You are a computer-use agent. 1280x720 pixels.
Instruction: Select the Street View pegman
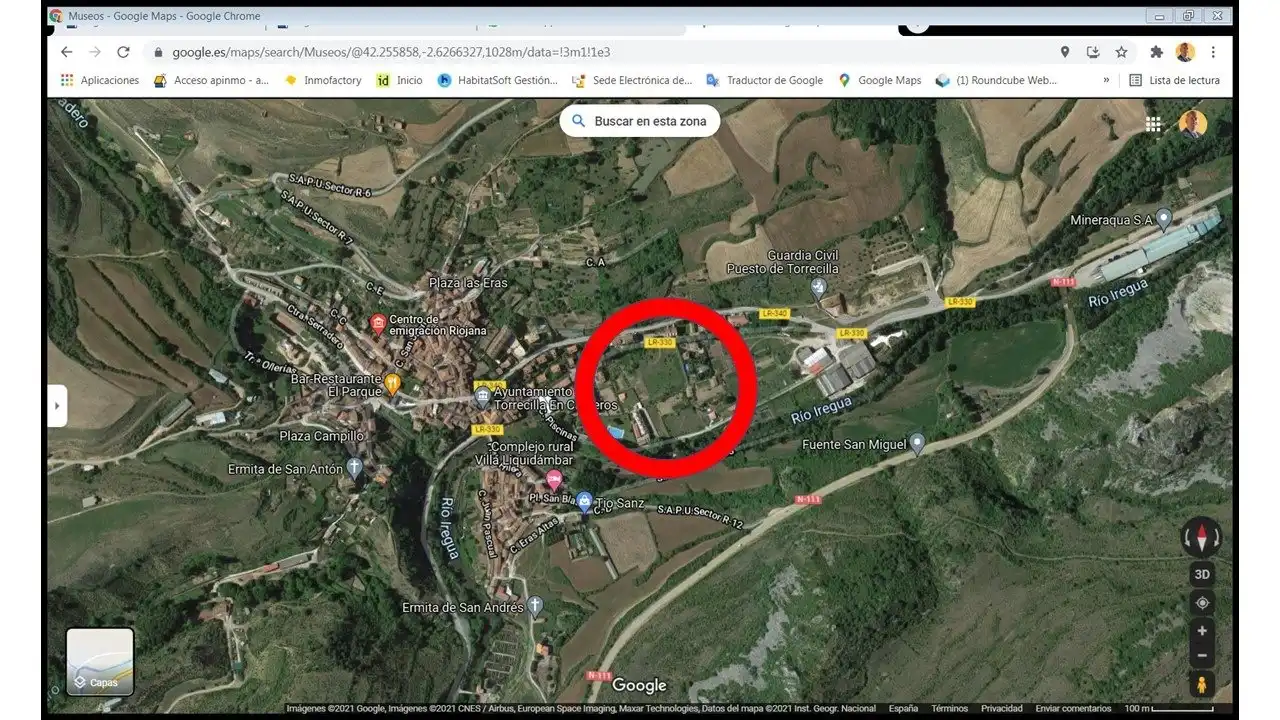click(1202, 685)
